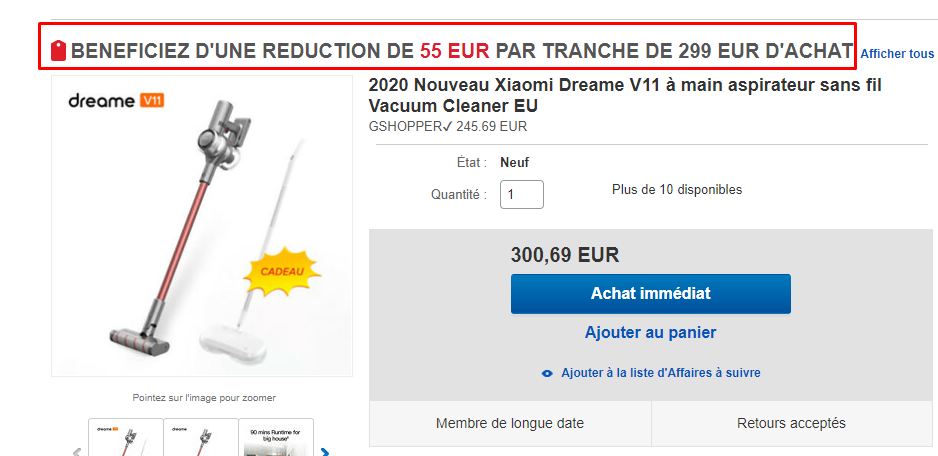This screenshot has height=456, width=938.
Task: Select the 90 mins Runtime thumbnail
Action: (276, 437)
